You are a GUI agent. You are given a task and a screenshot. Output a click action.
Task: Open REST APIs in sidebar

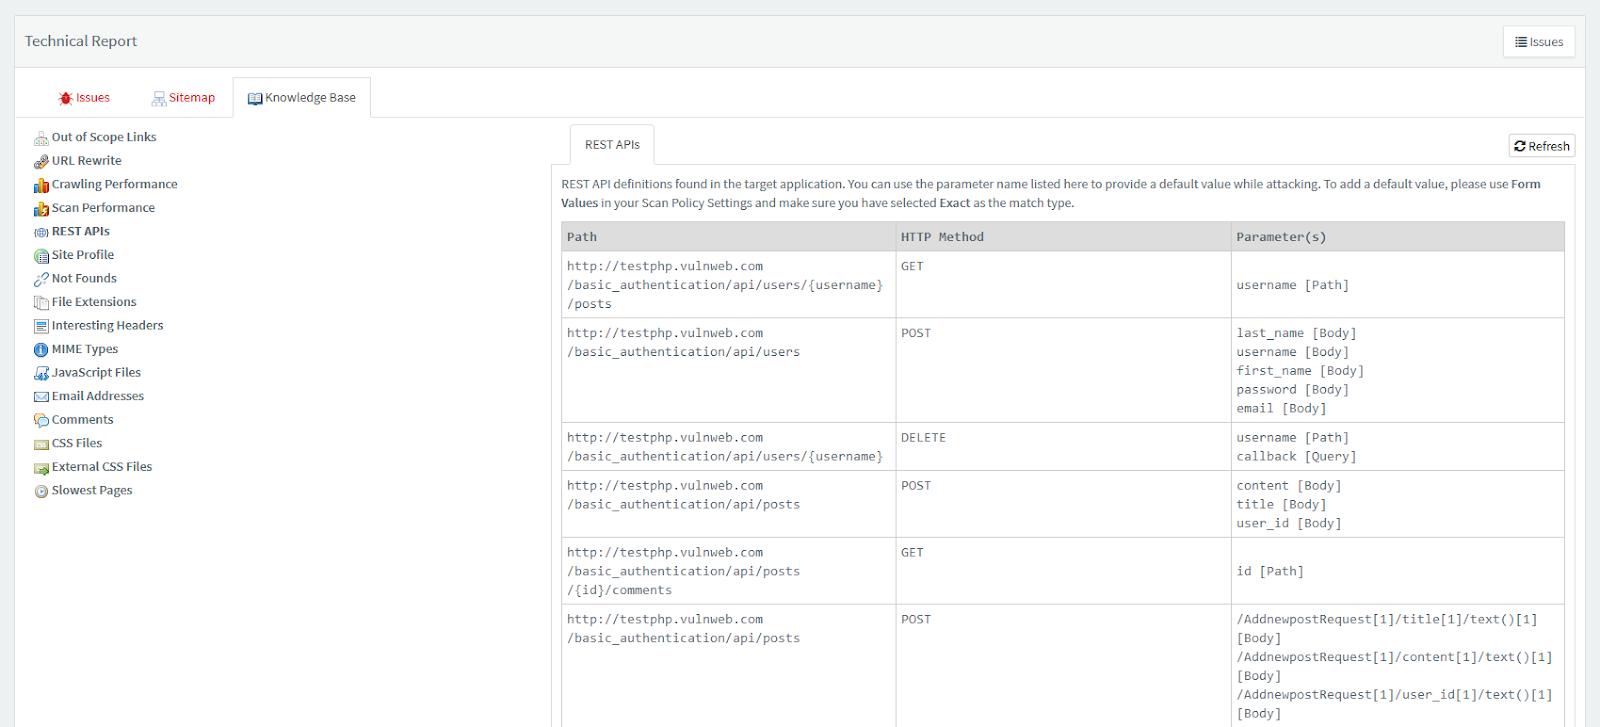tap(81, 231)
